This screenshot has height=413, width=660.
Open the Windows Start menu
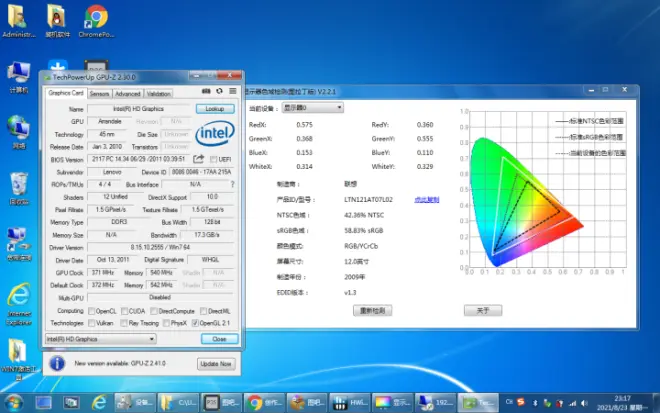pos(14,403)
